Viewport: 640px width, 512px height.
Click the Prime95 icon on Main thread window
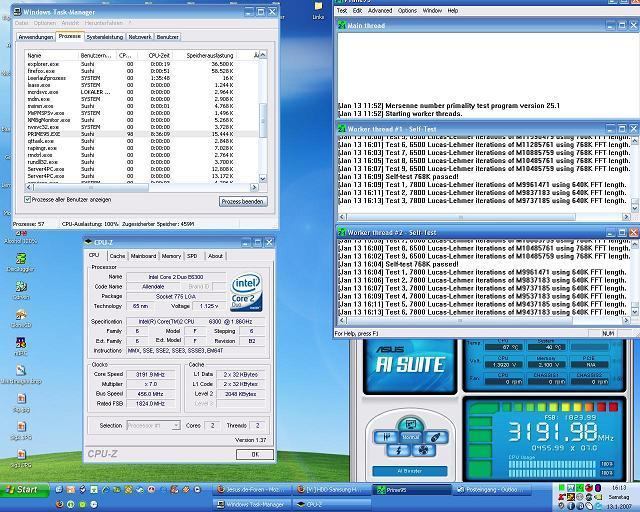341,26
